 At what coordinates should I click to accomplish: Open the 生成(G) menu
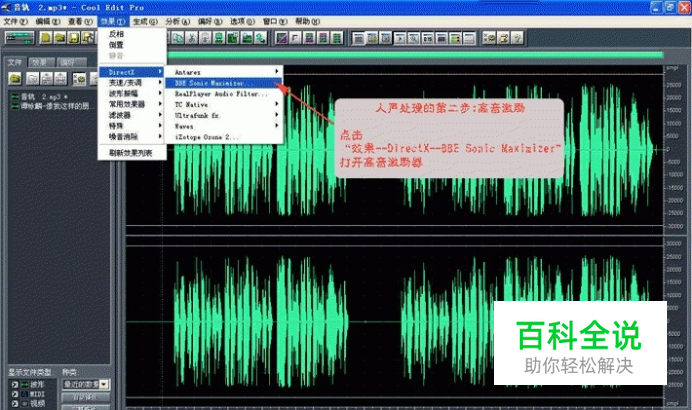pos(145,21)
